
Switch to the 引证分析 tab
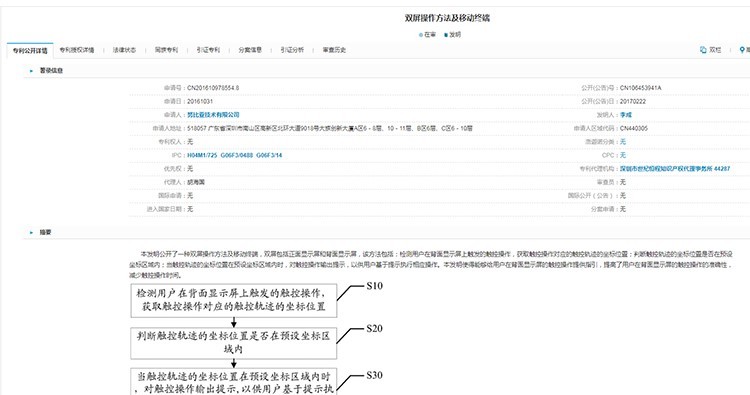click(x=292, y=50)
